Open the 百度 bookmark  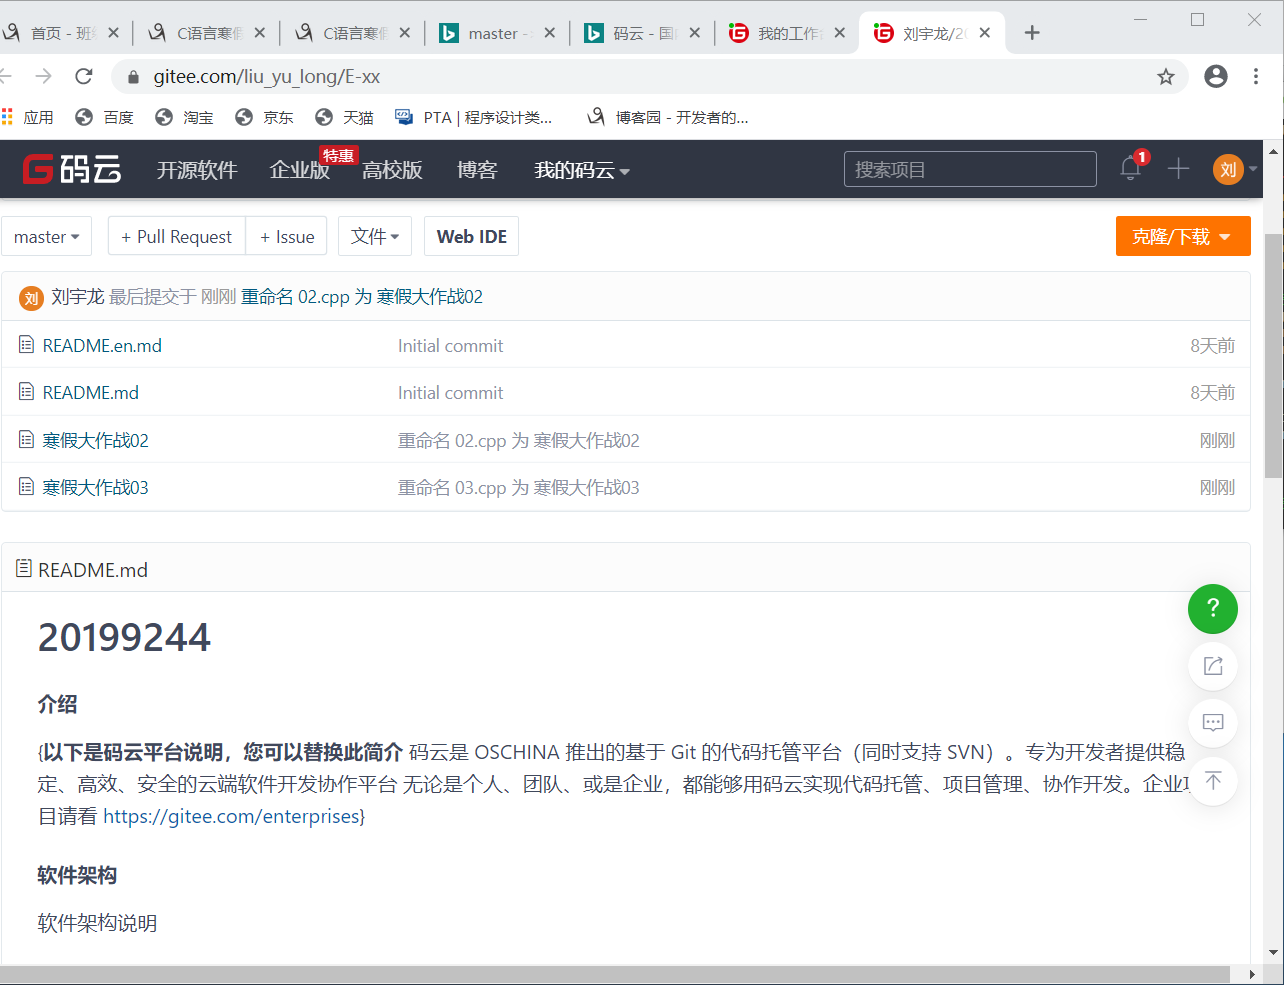point(104,117)
